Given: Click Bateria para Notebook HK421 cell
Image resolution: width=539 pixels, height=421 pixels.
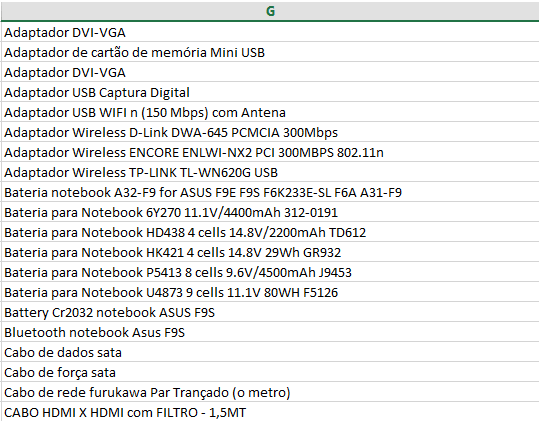Looking at the screenshot, I should click(270, 252).
